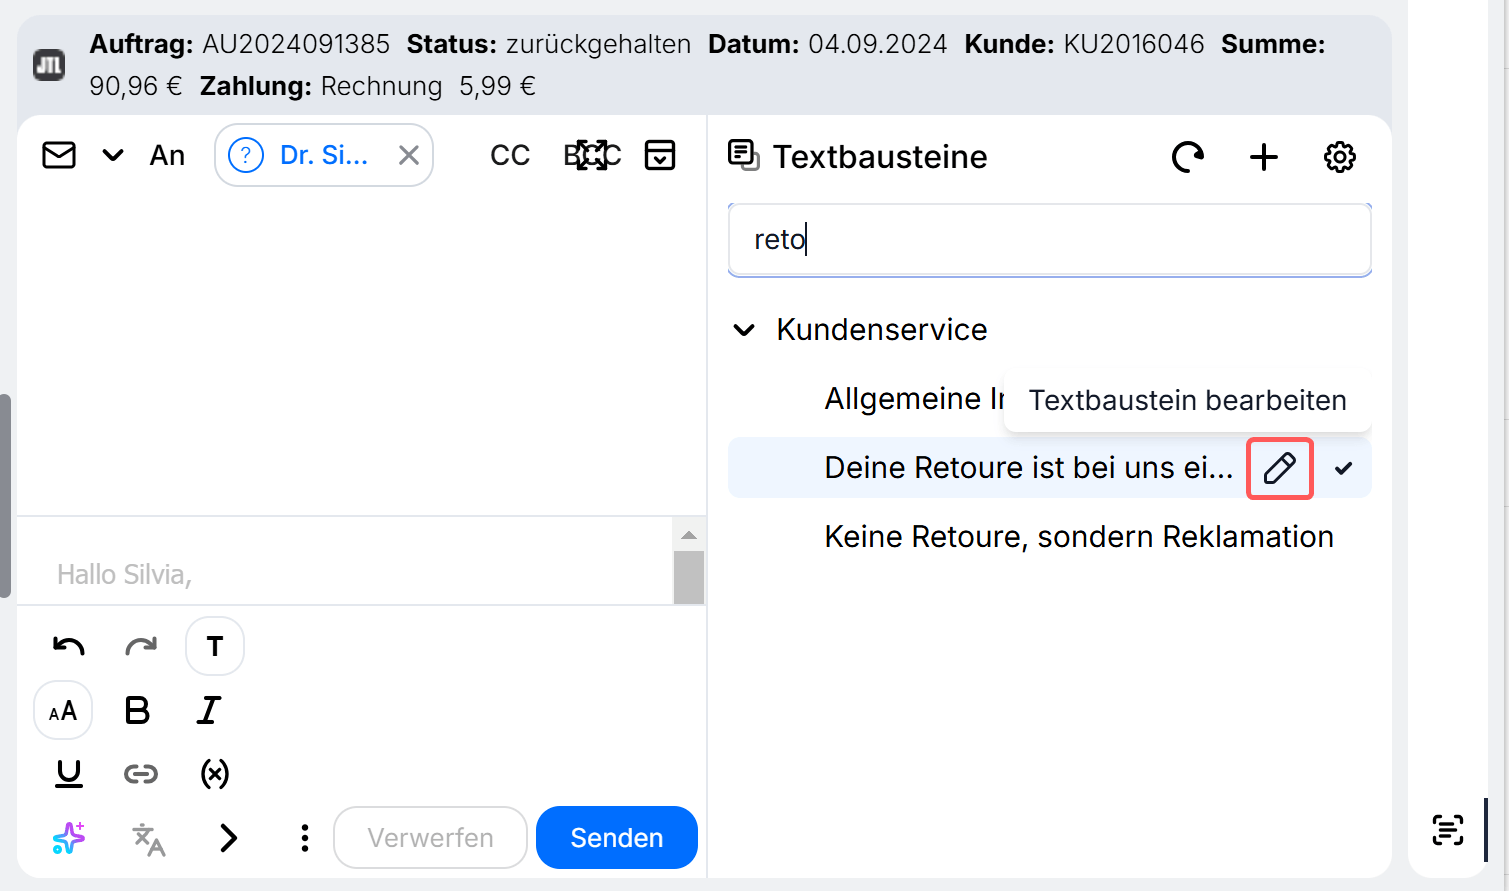Select the Allgemeine text snippet
The height and width of the screenshot is (891, 1509).
click(914, 399)
